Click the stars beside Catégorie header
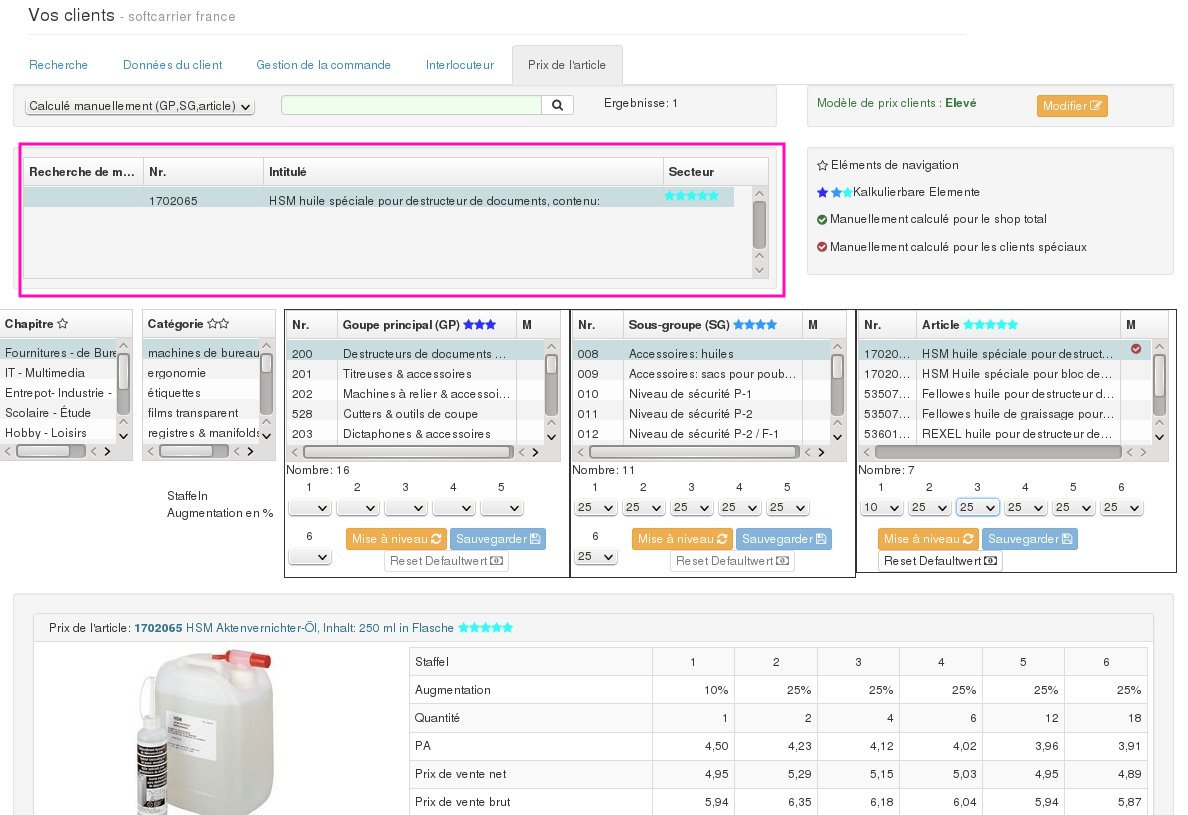 (218, 323)
